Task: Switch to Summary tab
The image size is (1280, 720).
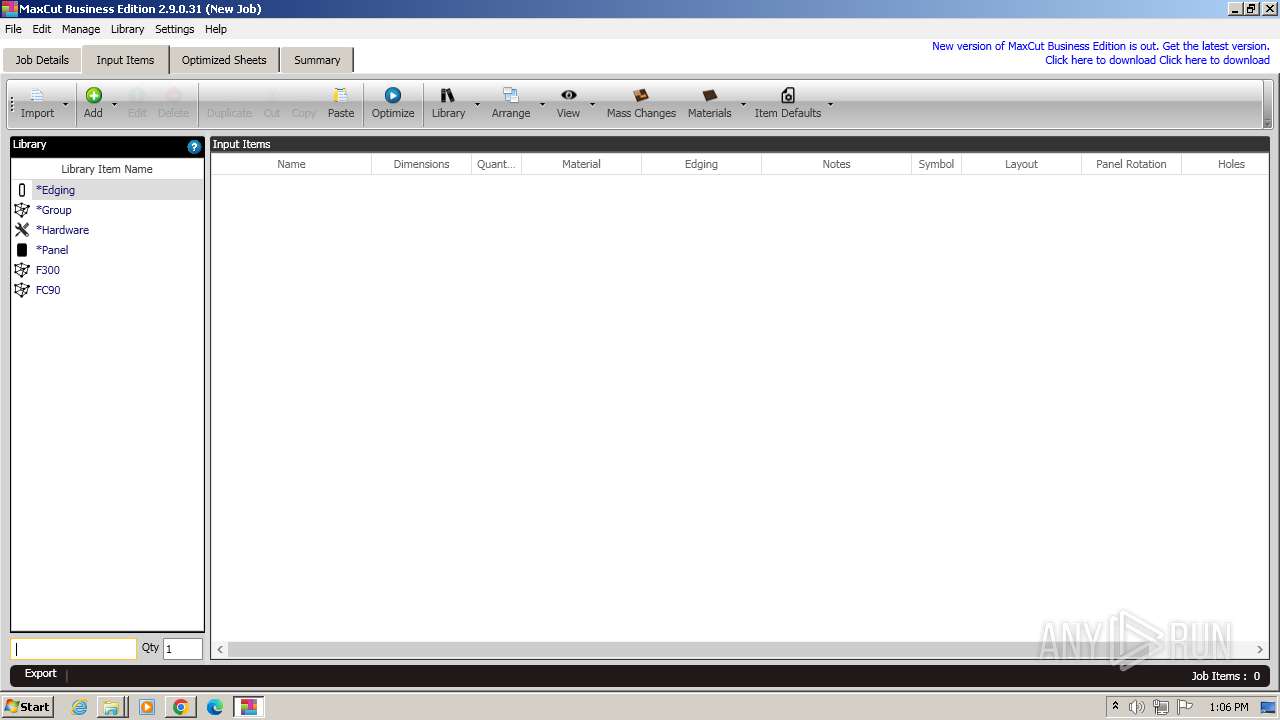Action: point(317,60)
